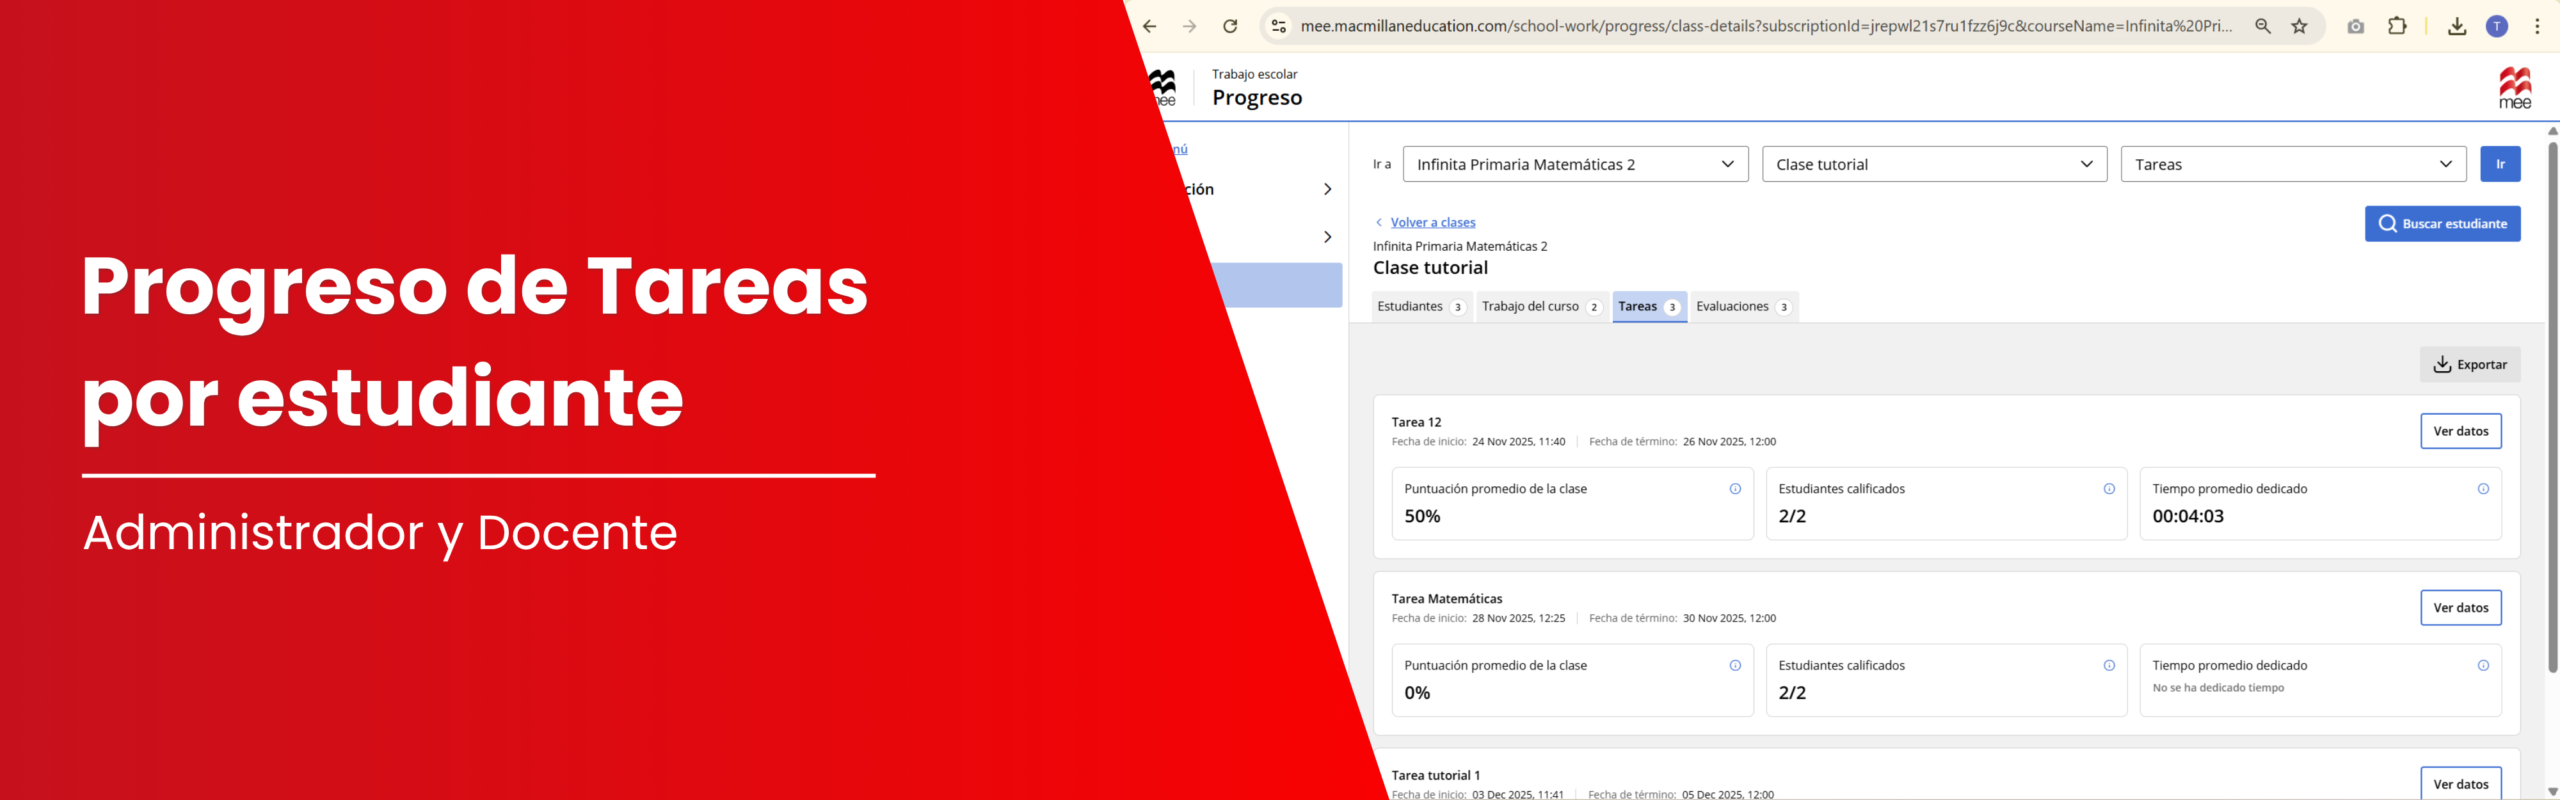Click the Tarea Matemáticas title

(x=1447, y=599)
